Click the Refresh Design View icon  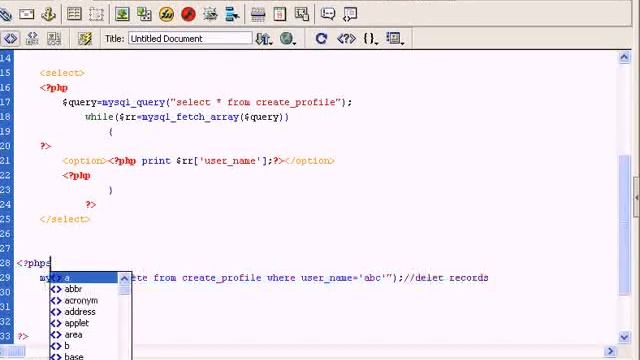(x=321, y=39)
